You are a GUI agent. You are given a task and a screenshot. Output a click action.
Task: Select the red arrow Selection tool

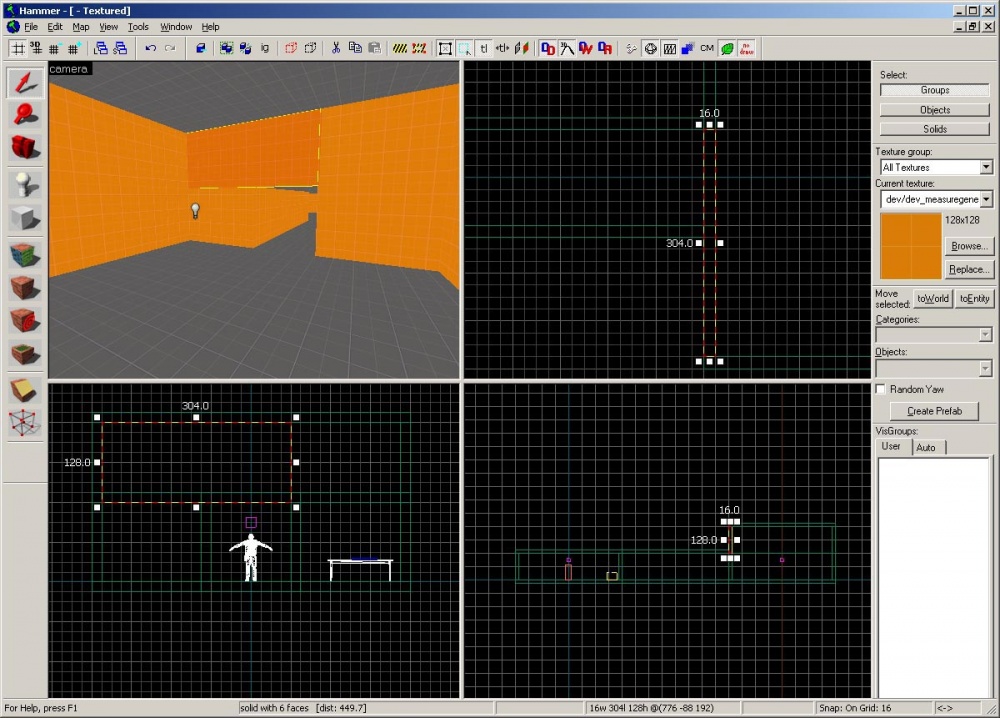pos(26,83)
